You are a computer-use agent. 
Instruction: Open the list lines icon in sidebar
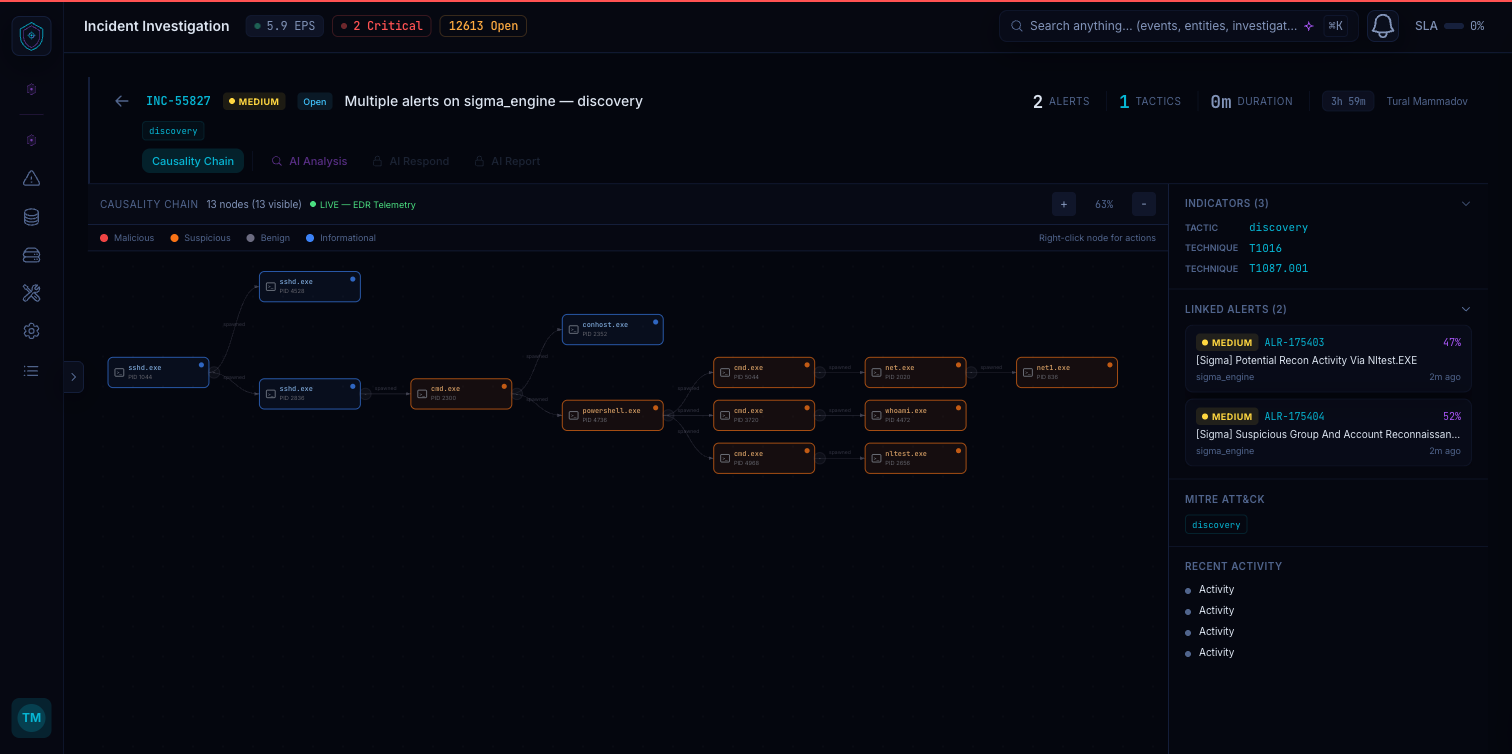[x=31, y=370]
